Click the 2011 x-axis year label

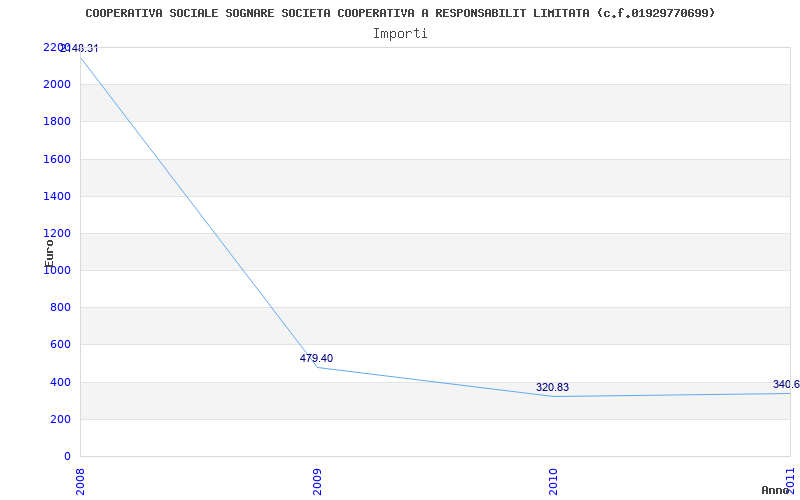(790, 479)
